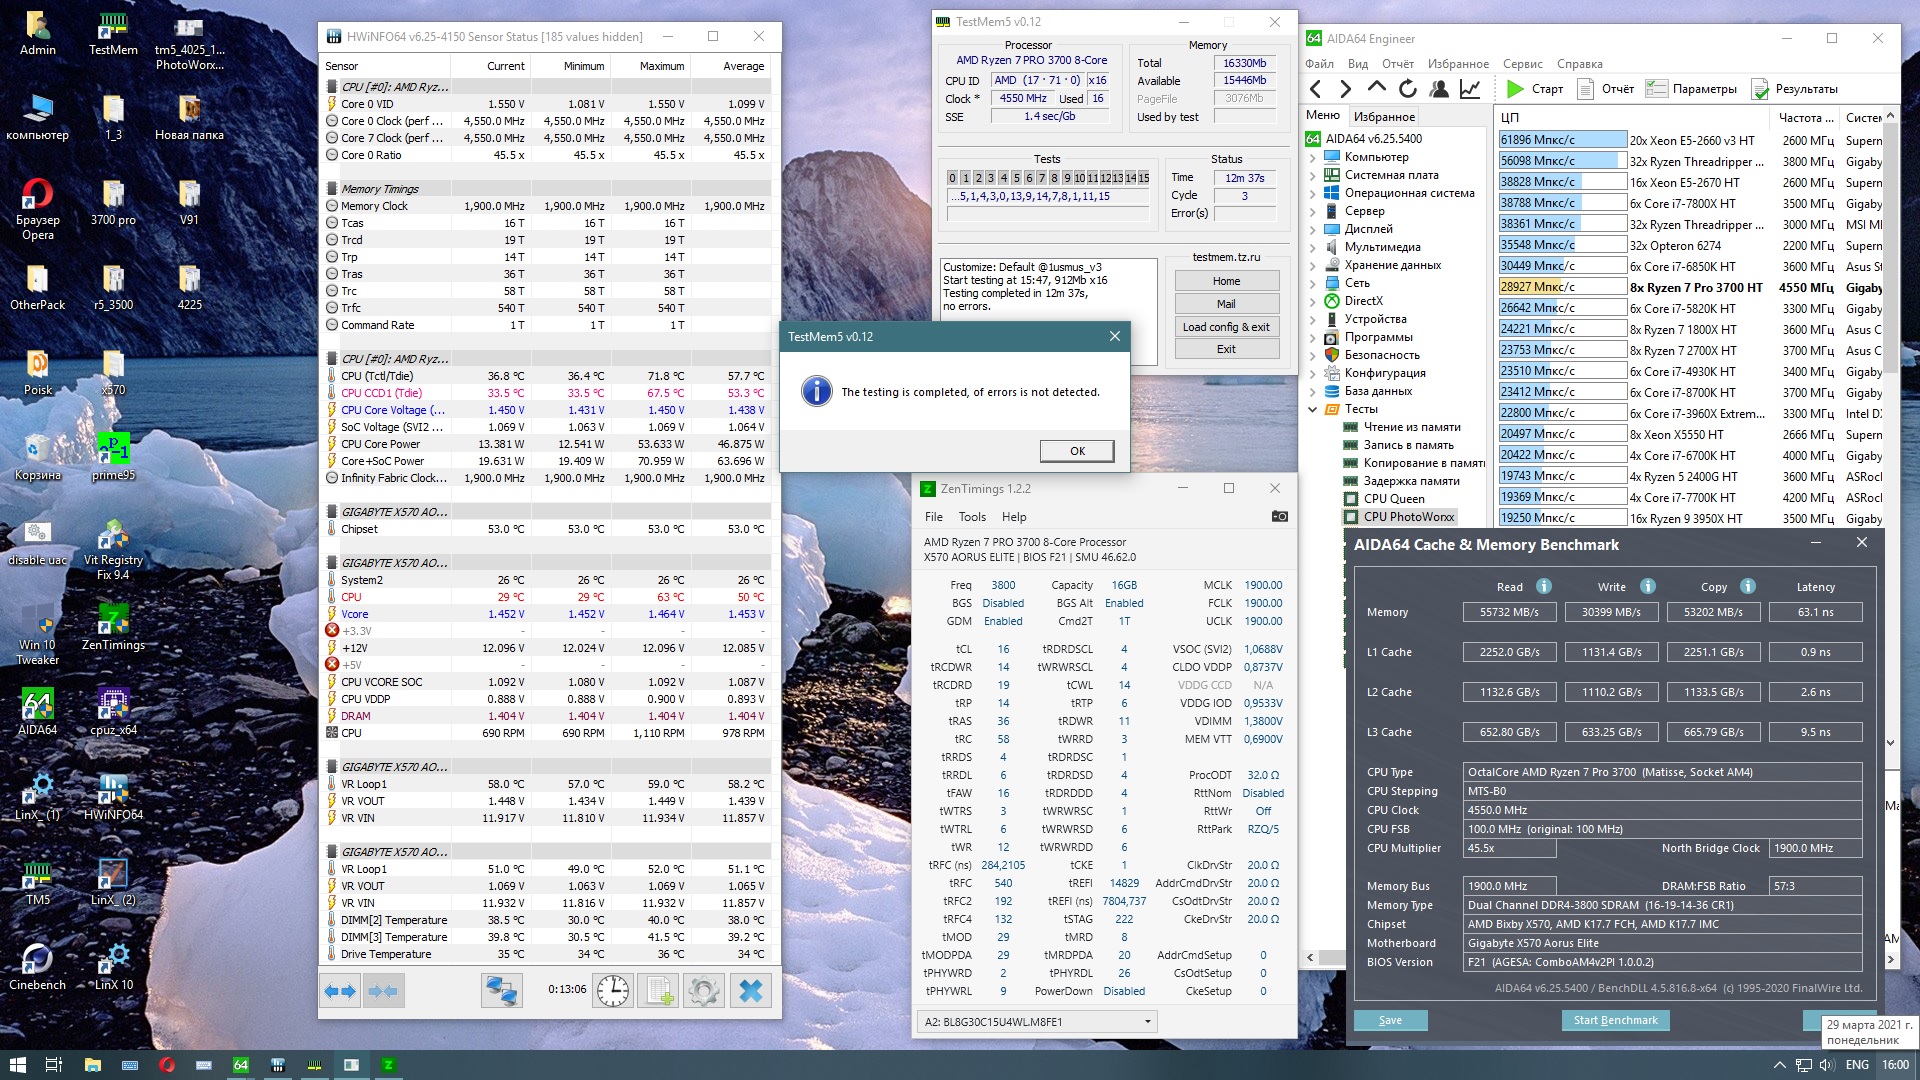Open Tools menu in ZenTimings
Image resolution: width=1920 pixels, height=1080 pixels.
click(972, 517)
